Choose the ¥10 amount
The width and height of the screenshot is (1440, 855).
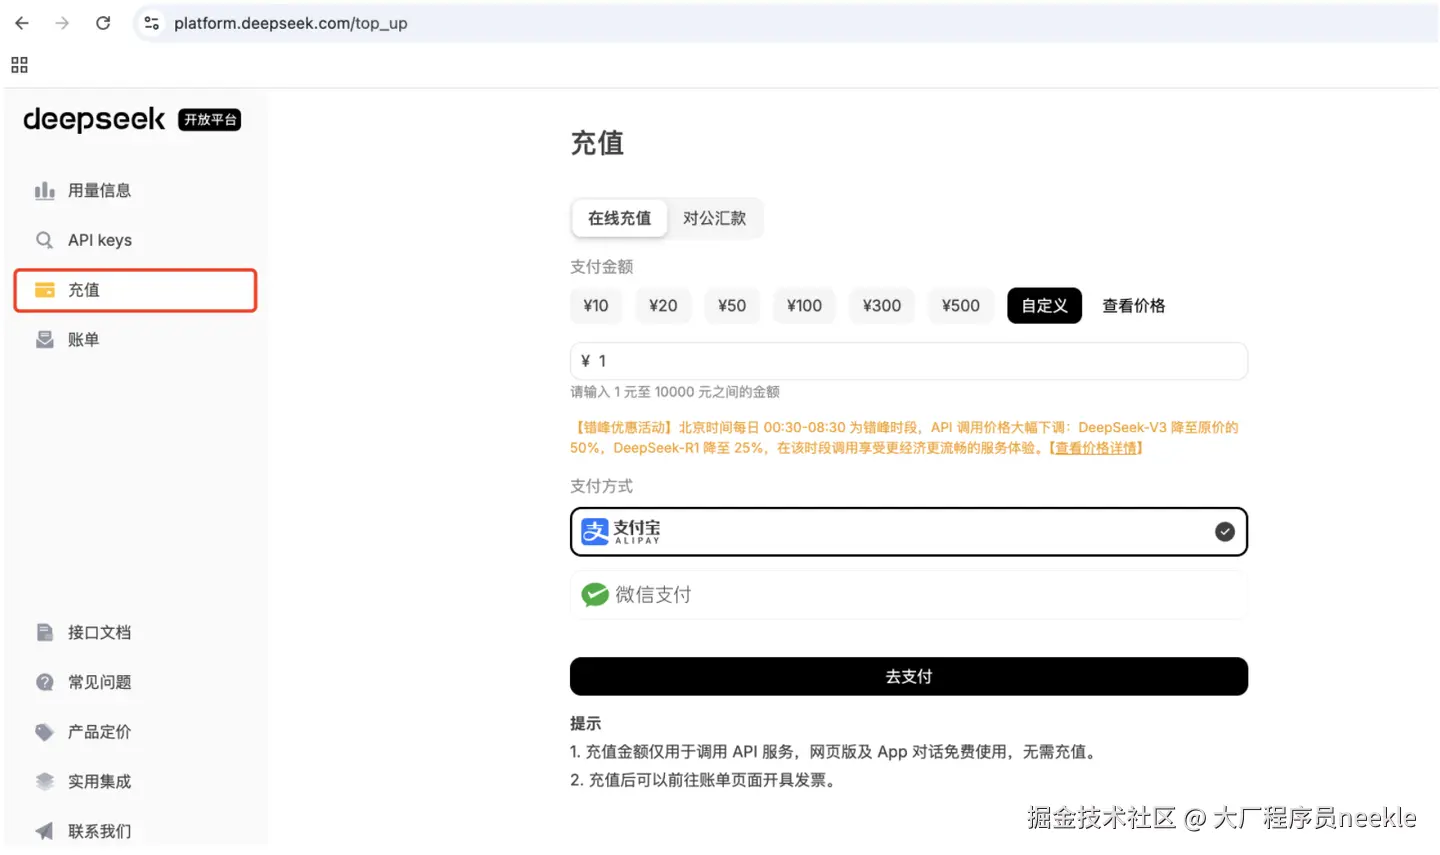tap(596, 306)
